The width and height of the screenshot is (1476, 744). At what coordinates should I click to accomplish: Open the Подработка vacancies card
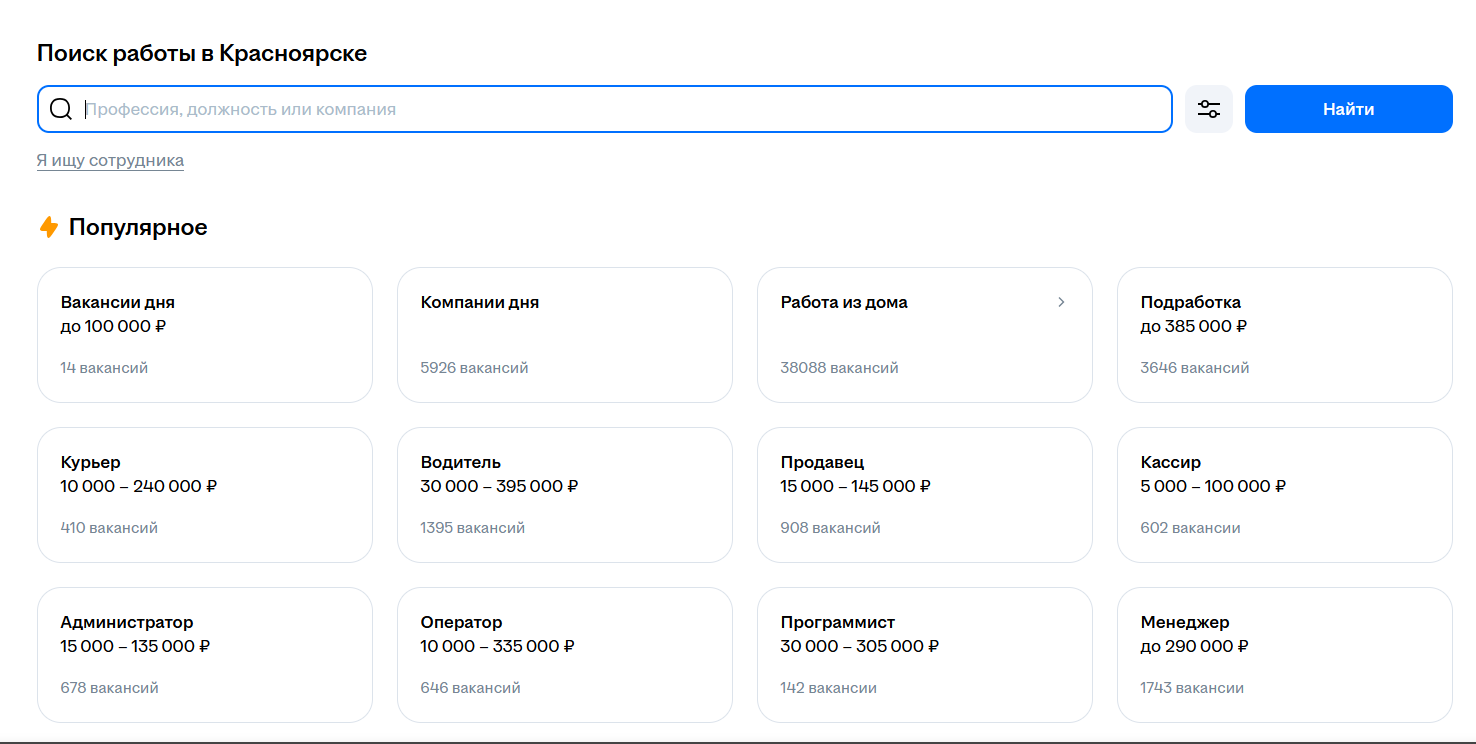(x=1285, y=335)
